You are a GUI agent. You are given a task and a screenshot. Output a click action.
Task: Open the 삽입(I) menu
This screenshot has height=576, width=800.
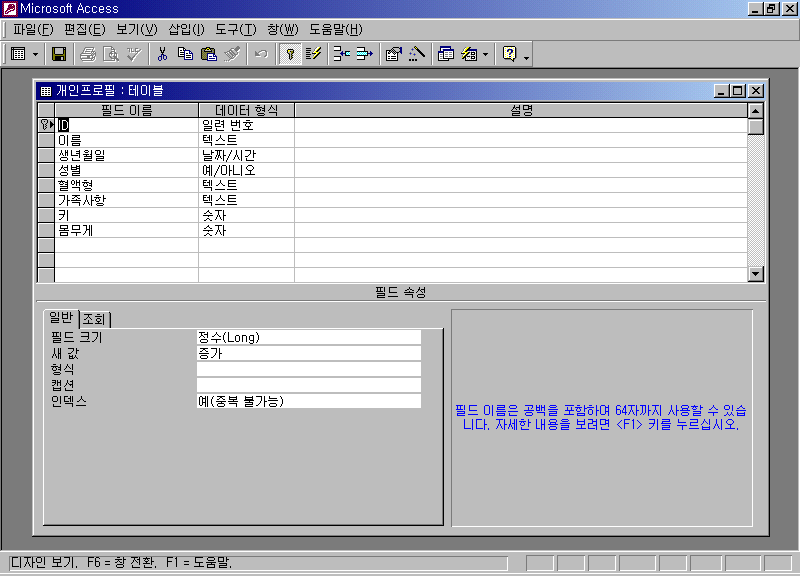[186, 30]
